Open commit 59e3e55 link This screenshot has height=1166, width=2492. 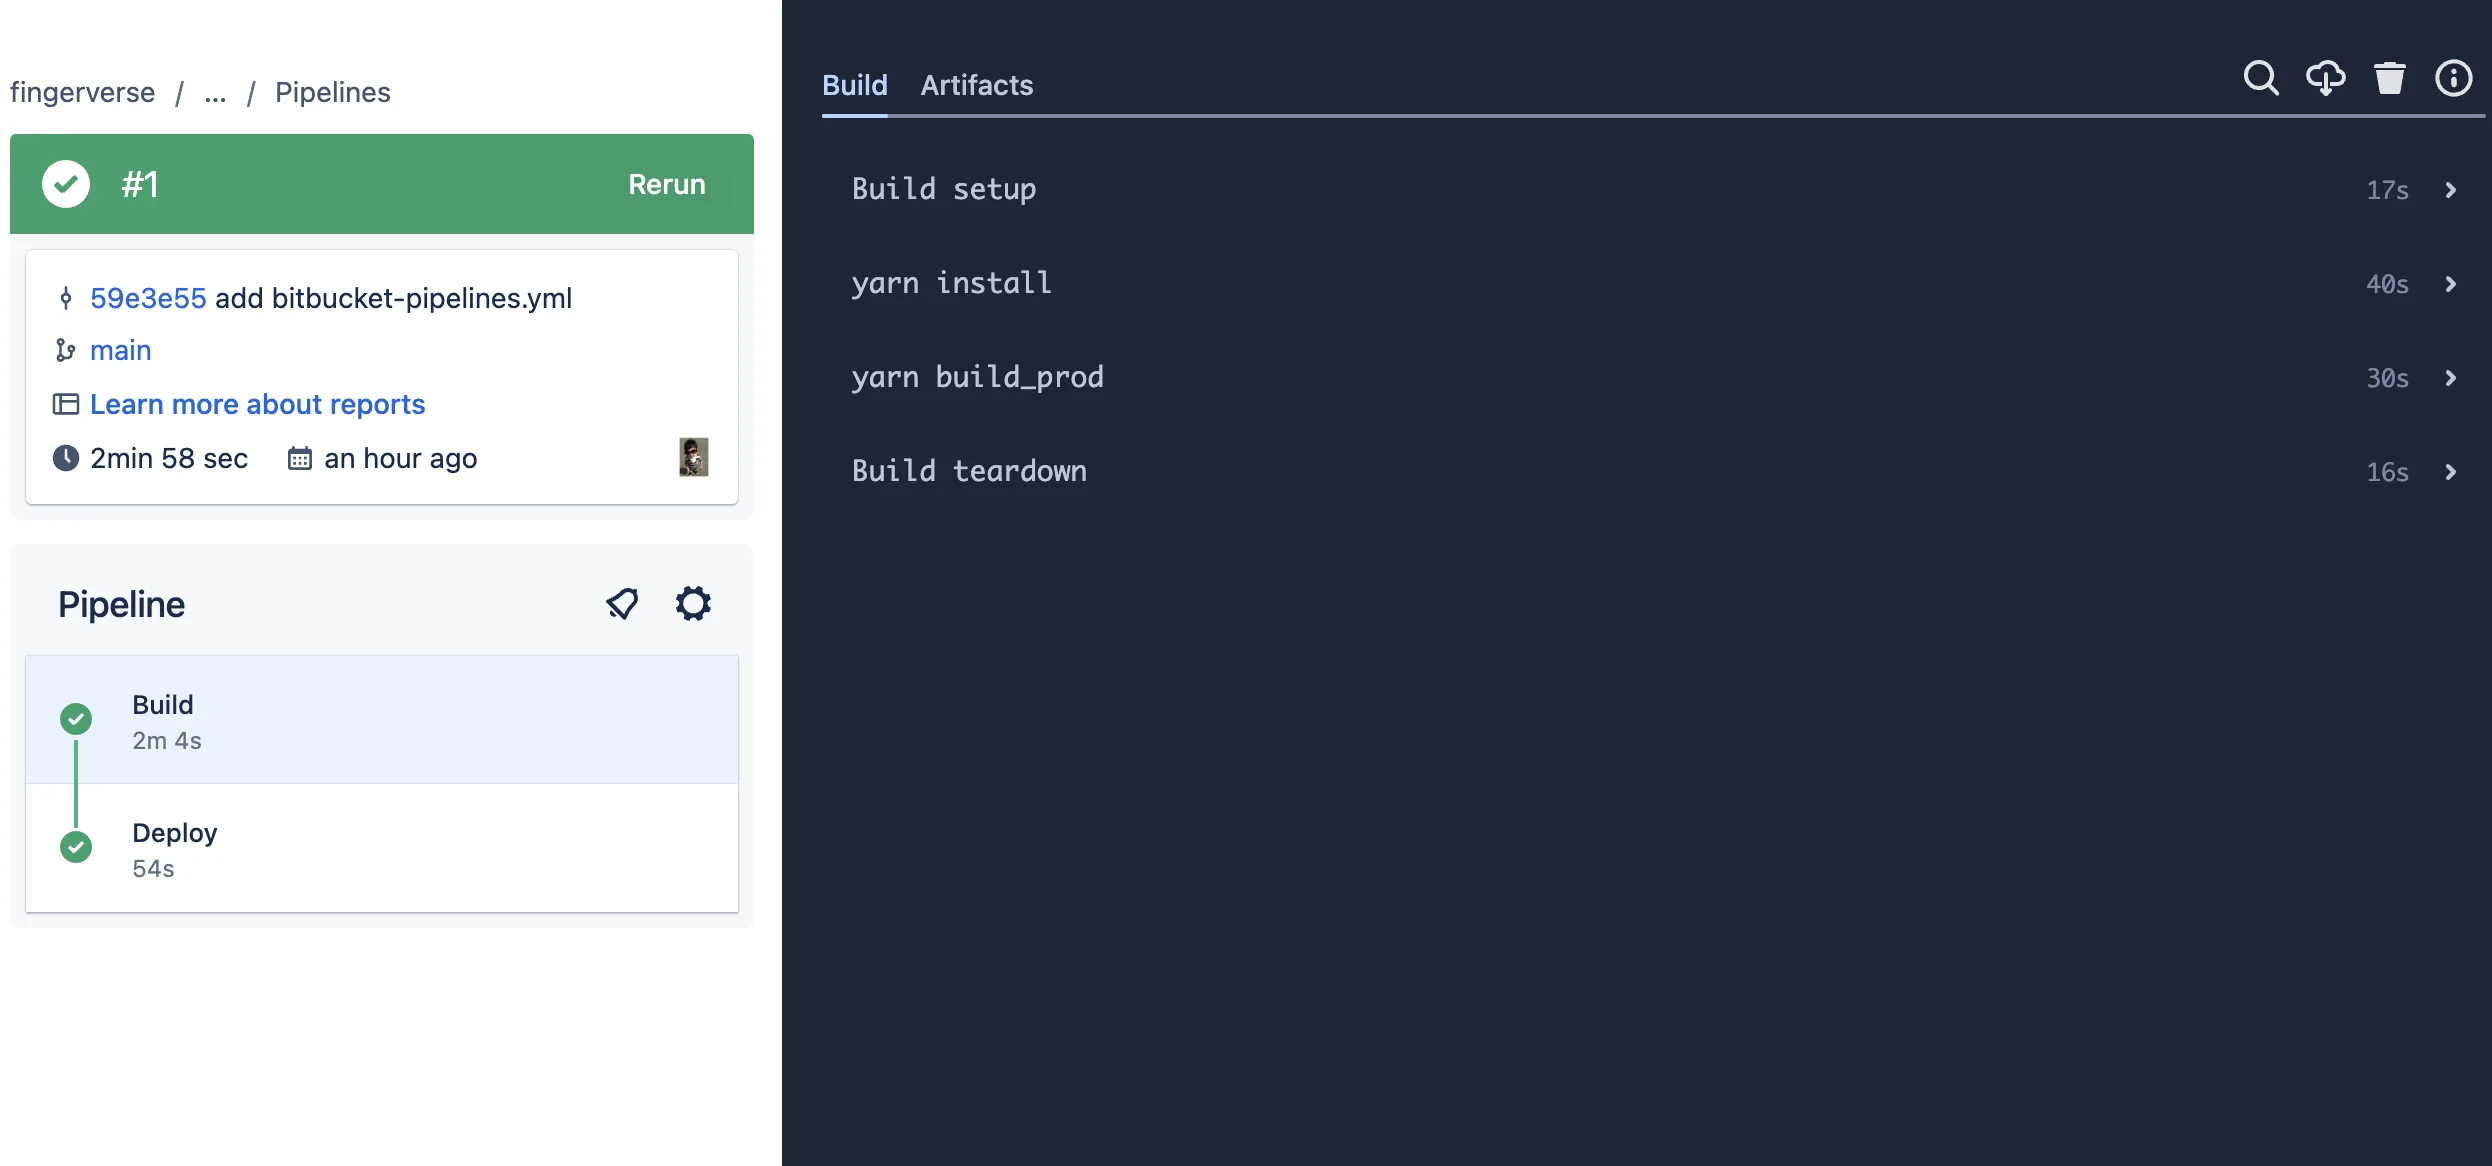(148, 298)
